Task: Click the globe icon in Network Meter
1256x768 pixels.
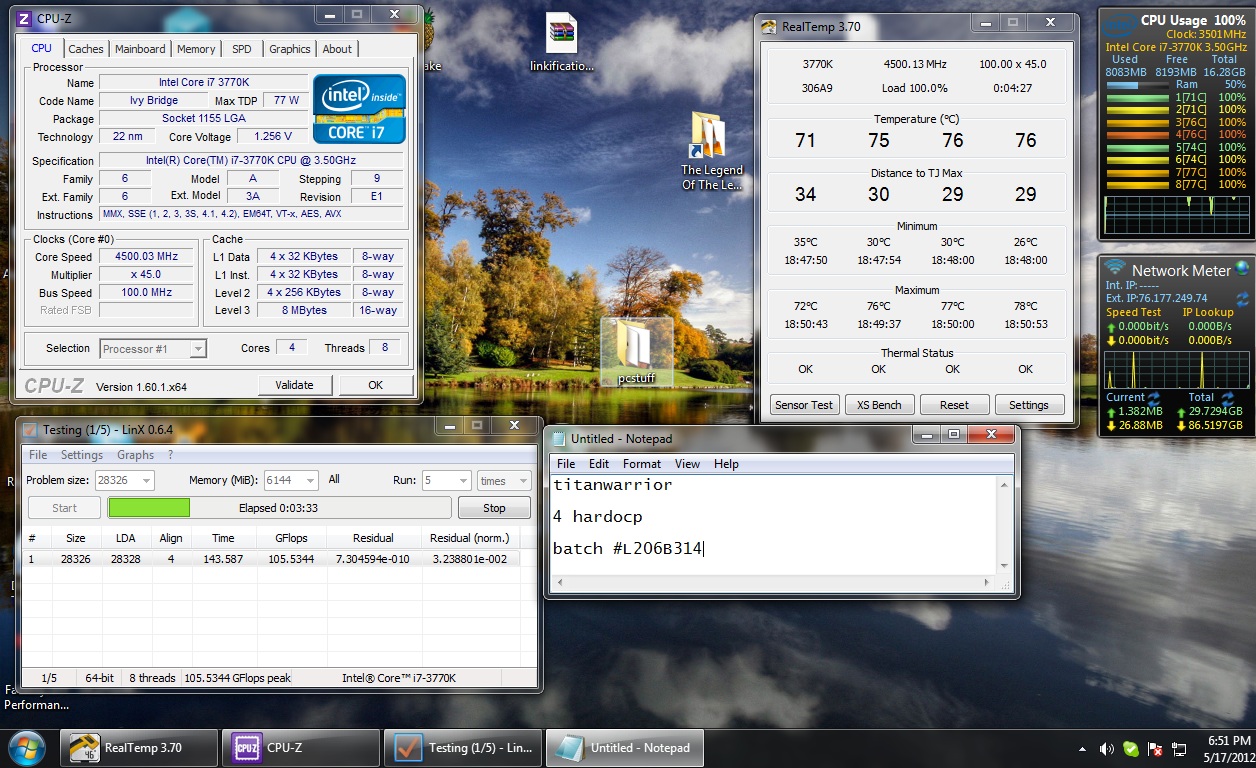Action: (x=1242, y=269)
